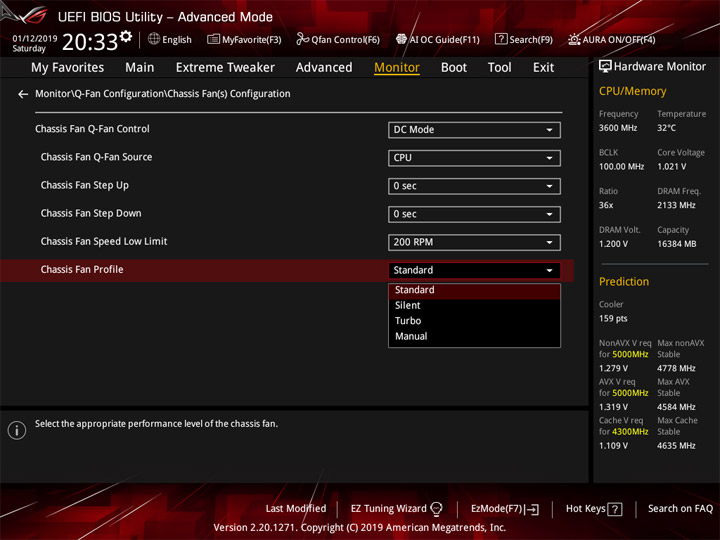Viewport: 720px width, 540px height.
Task: Click the Hardware Monitor screen icon
Action: point(605,66)
